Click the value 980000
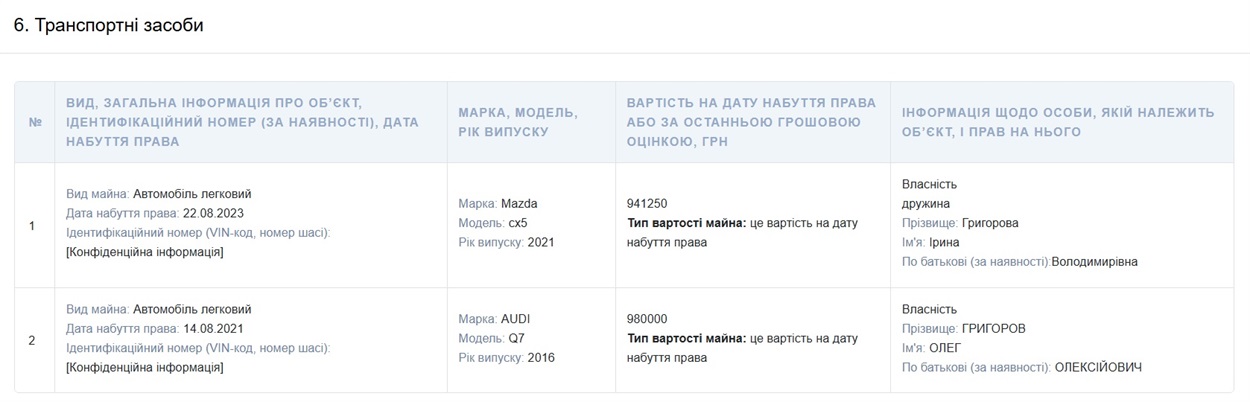 click(646, 319)
